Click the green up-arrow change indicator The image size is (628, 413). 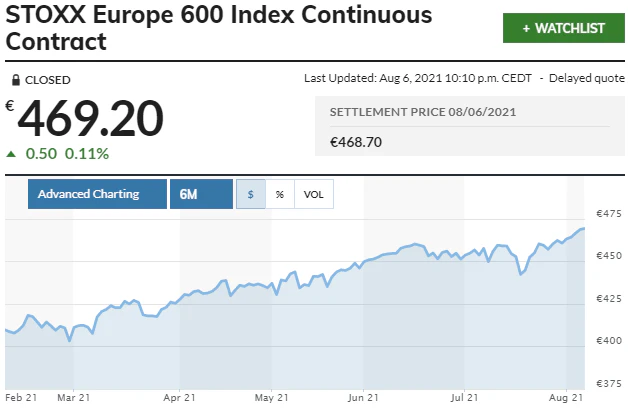pyautogui.click(x=11, y=154)
